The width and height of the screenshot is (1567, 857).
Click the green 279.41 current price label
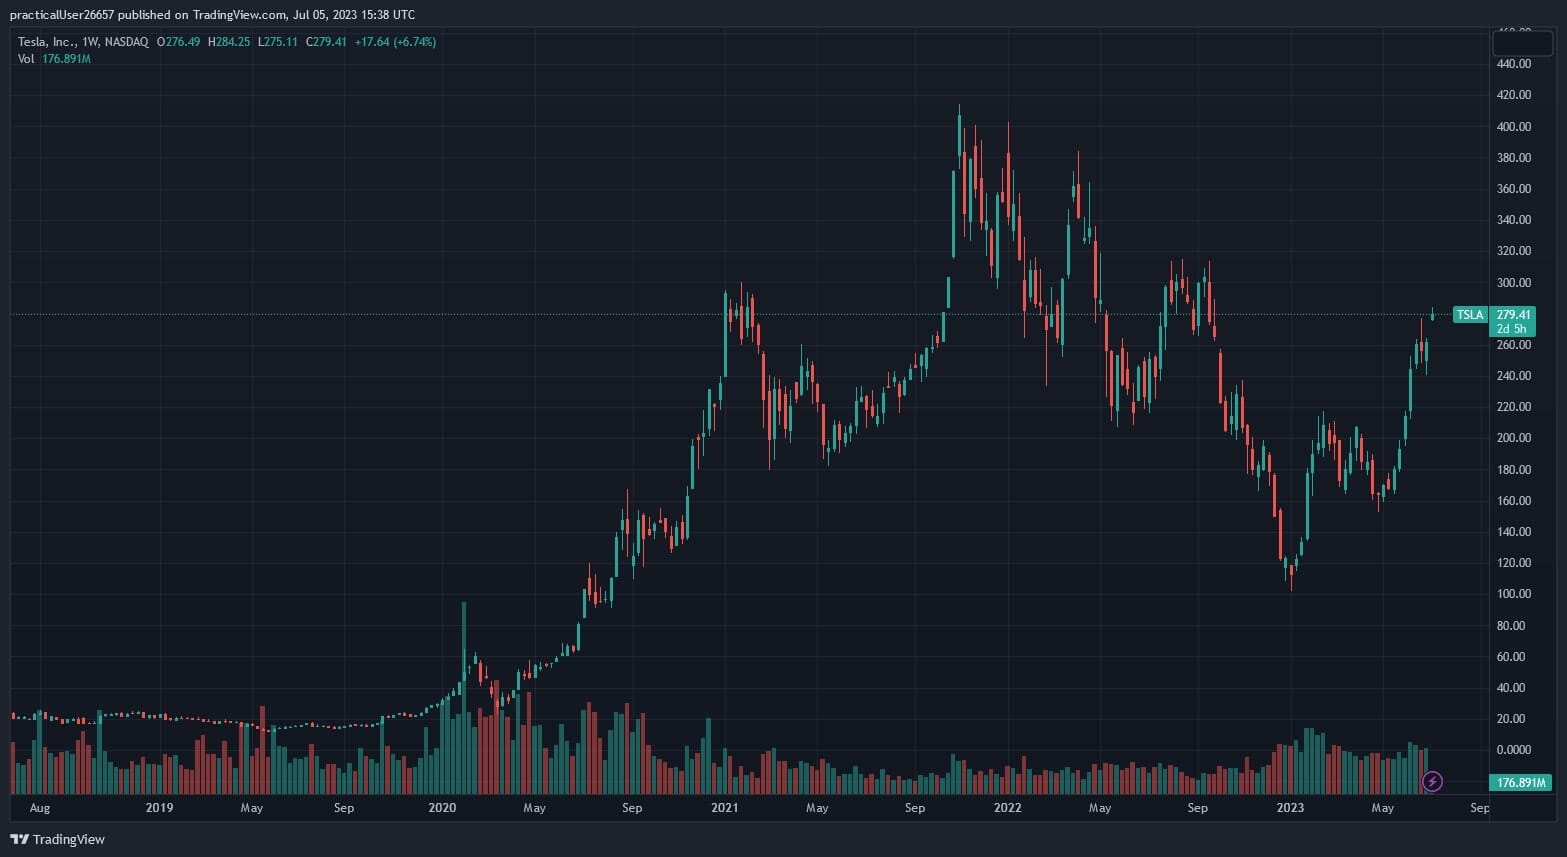pos(1513,314)
